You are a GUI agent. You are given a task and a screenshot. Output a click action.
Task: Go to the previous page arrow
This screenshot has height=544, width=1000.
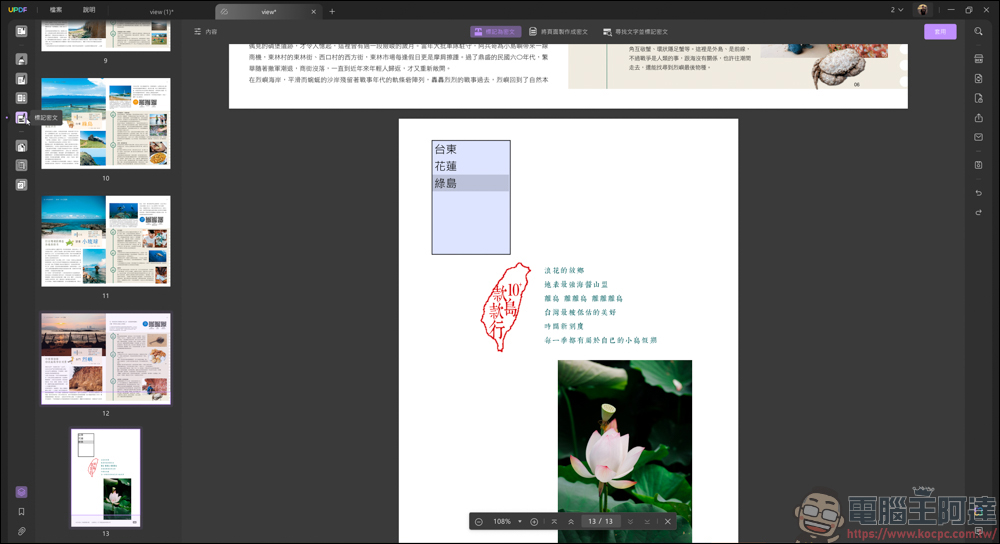click(x=571, y=522)
